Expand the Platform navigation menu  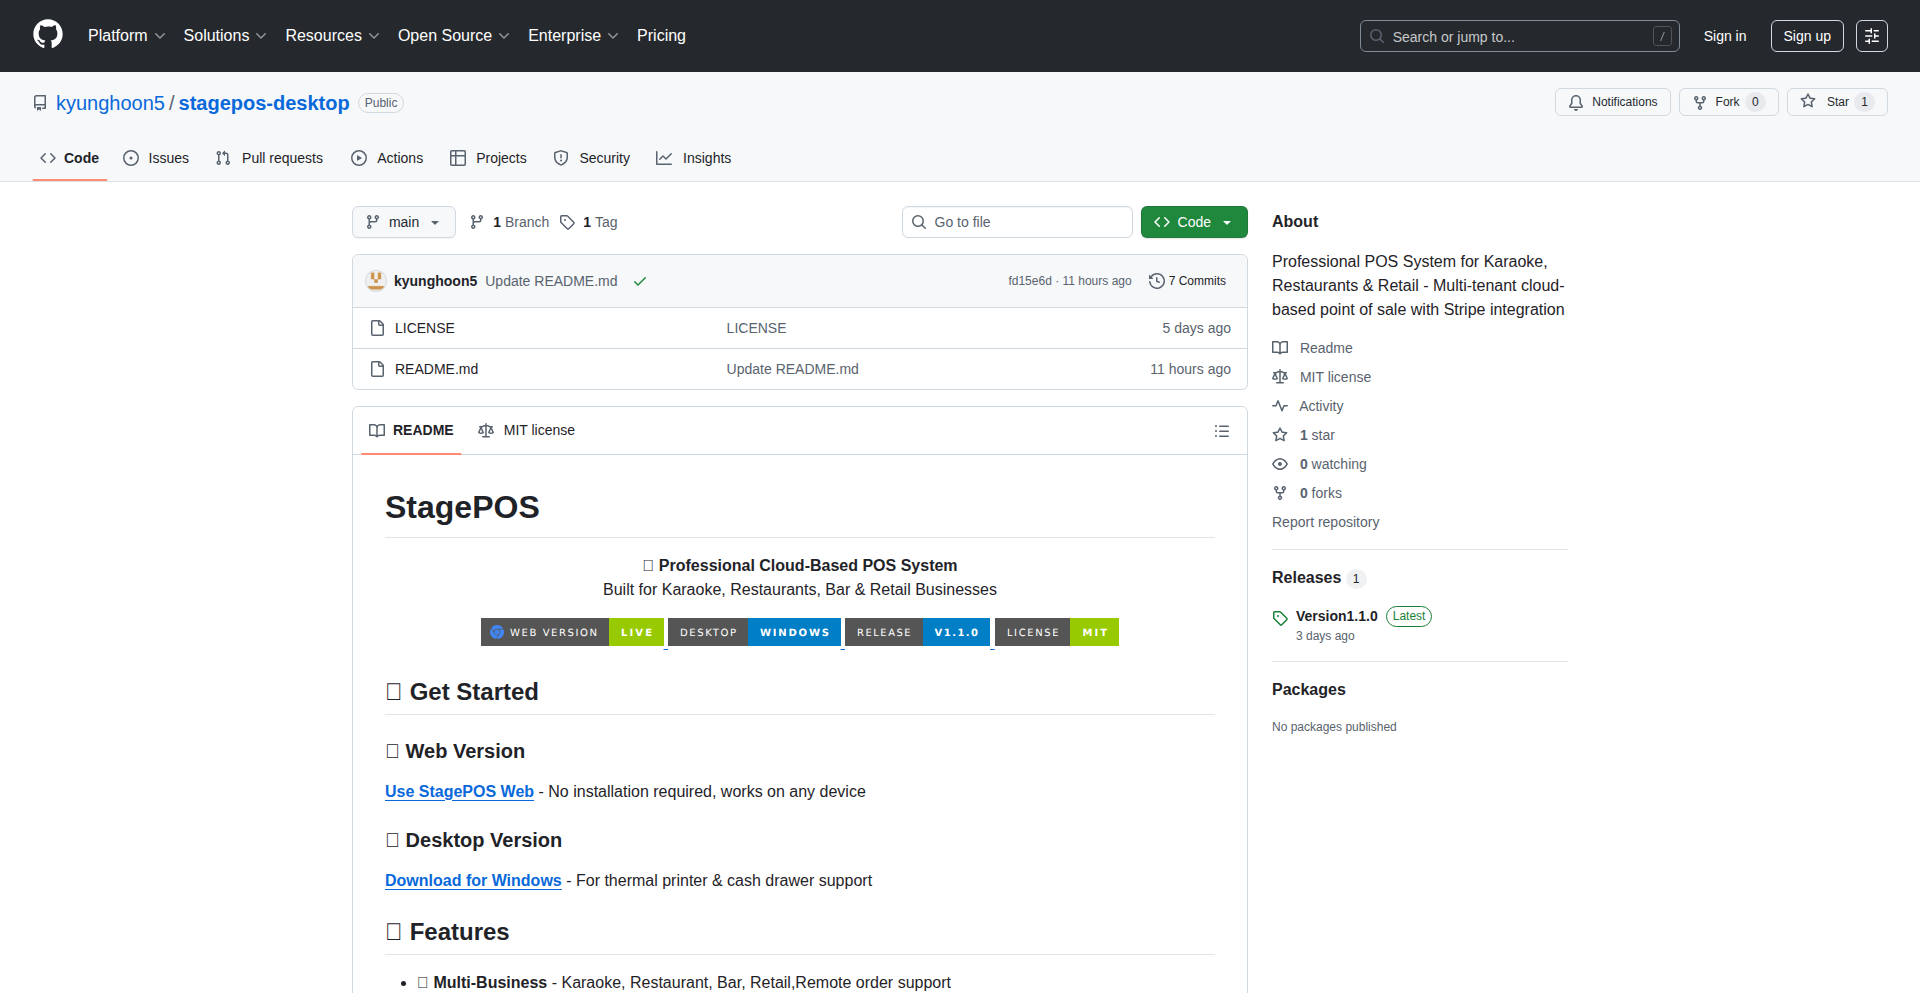(126, 36)
